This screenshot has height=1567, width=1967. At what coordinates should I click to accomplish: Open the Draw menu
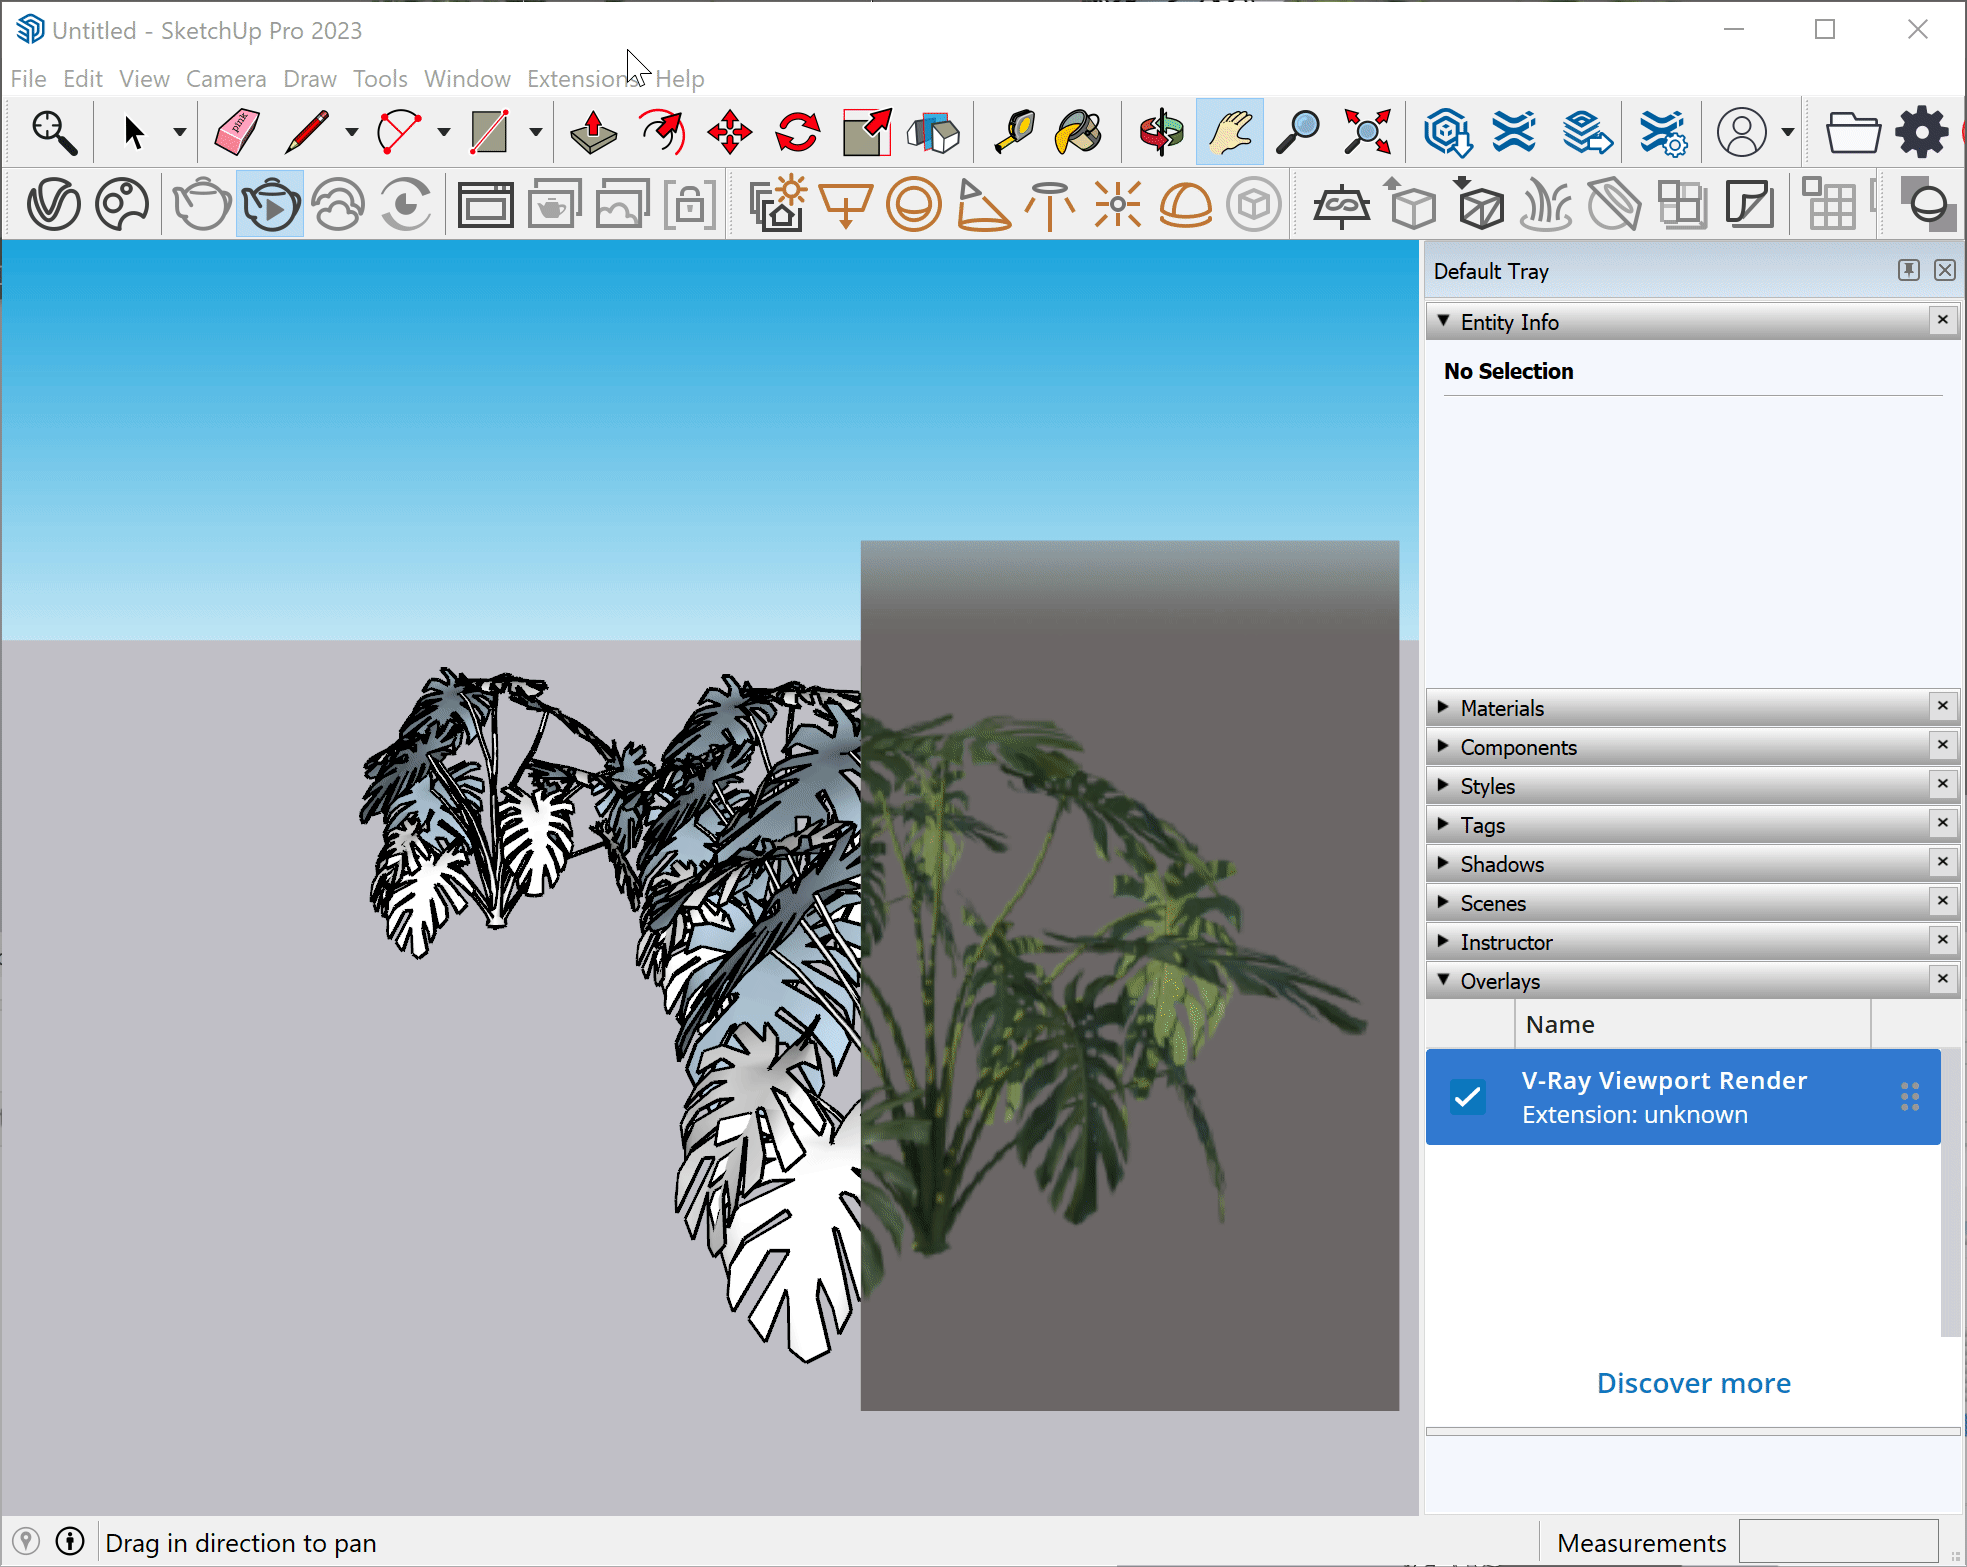pos(310,78)
